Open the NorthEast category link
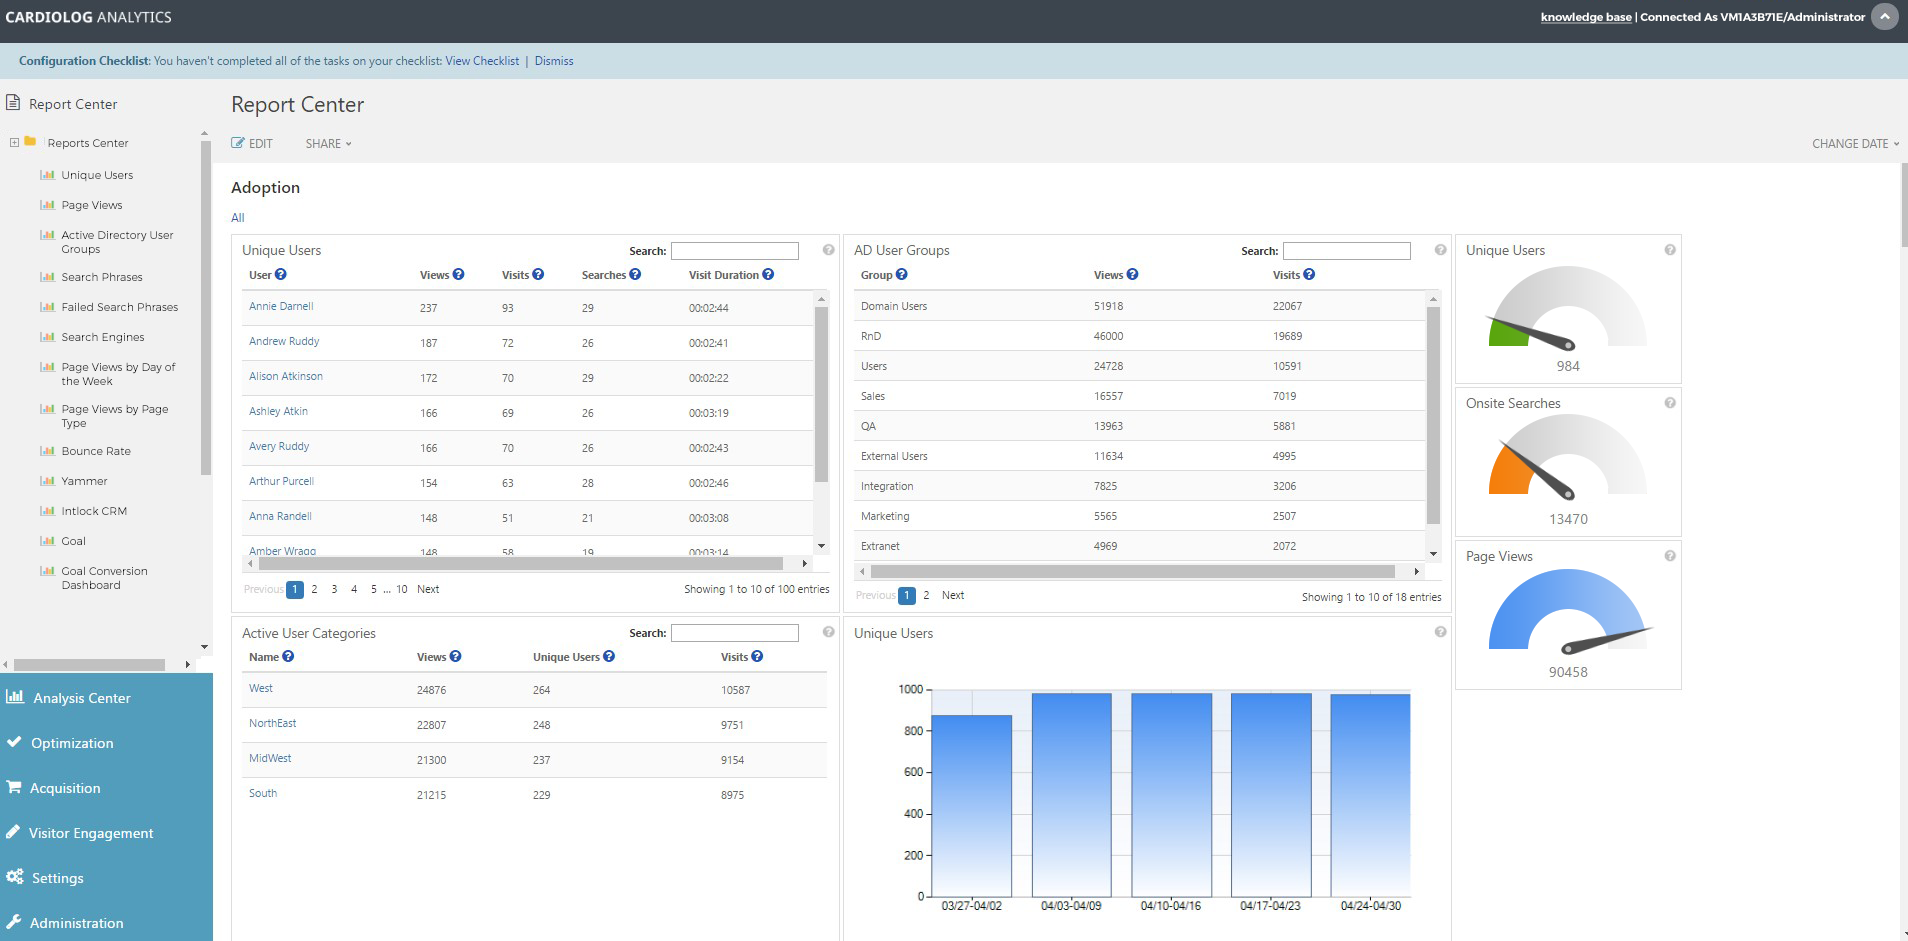This screenshot has height=941, width=1908. tap(272, 723)
